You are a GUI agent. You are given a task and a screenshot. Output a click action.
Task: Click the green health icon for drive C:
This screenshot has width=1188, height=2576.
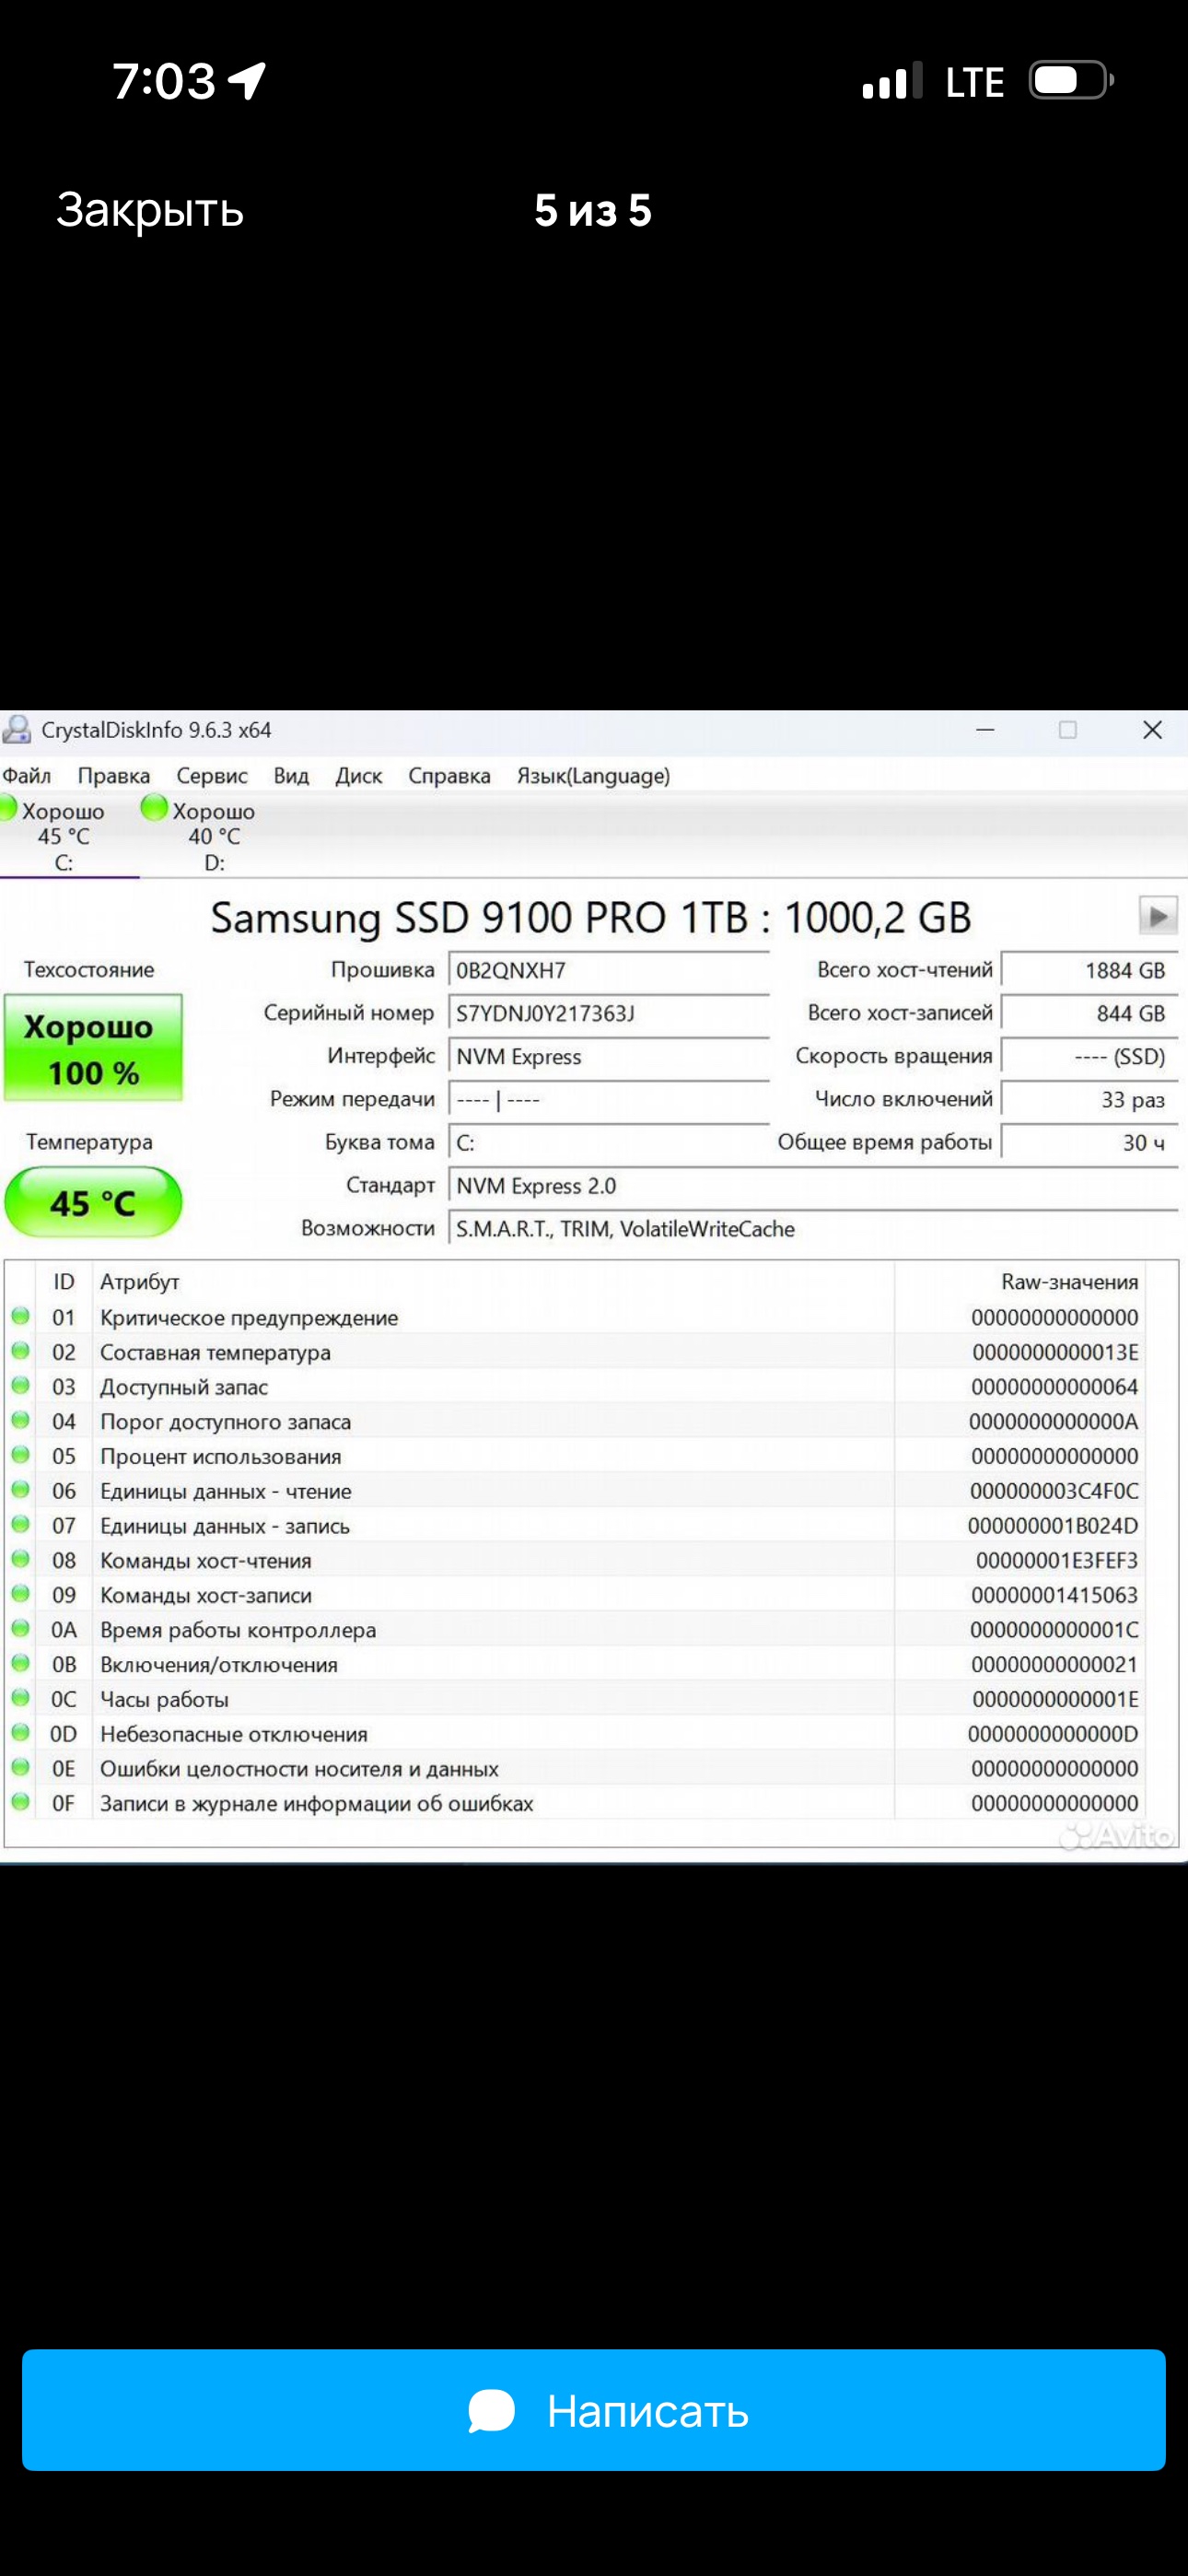(x=8, y=808)
